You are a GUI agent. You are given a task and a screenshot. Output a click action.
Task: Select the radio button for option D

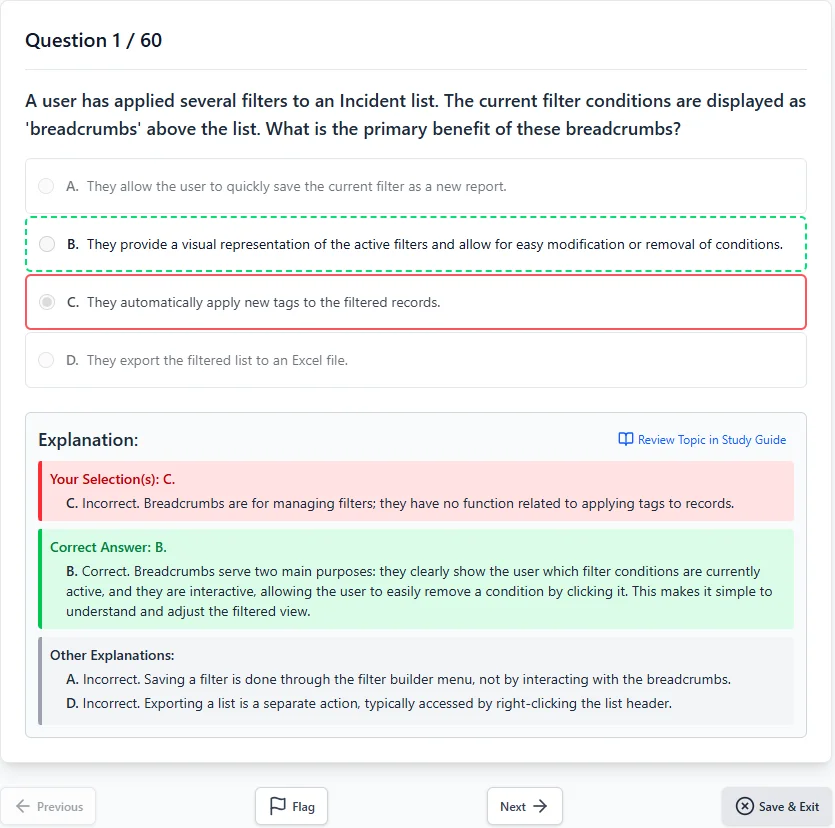coord(46,360)
